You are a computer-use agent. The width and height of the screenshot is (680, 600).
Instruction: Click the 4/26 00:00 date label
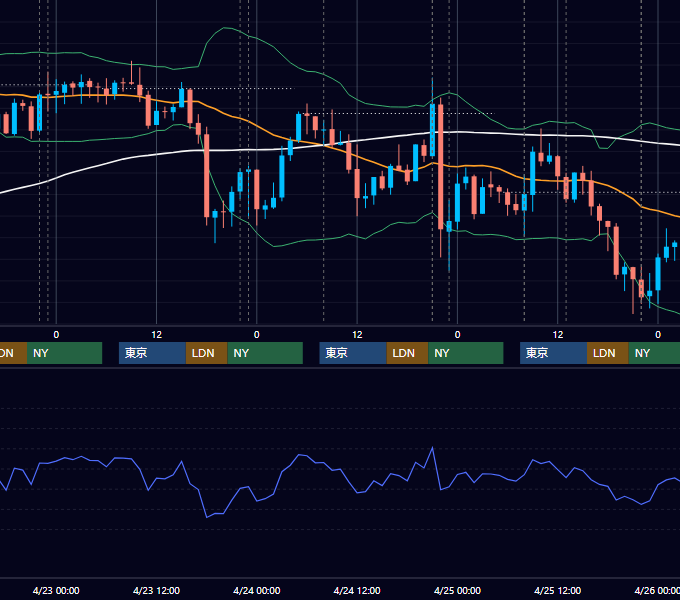tap(657, 590)
